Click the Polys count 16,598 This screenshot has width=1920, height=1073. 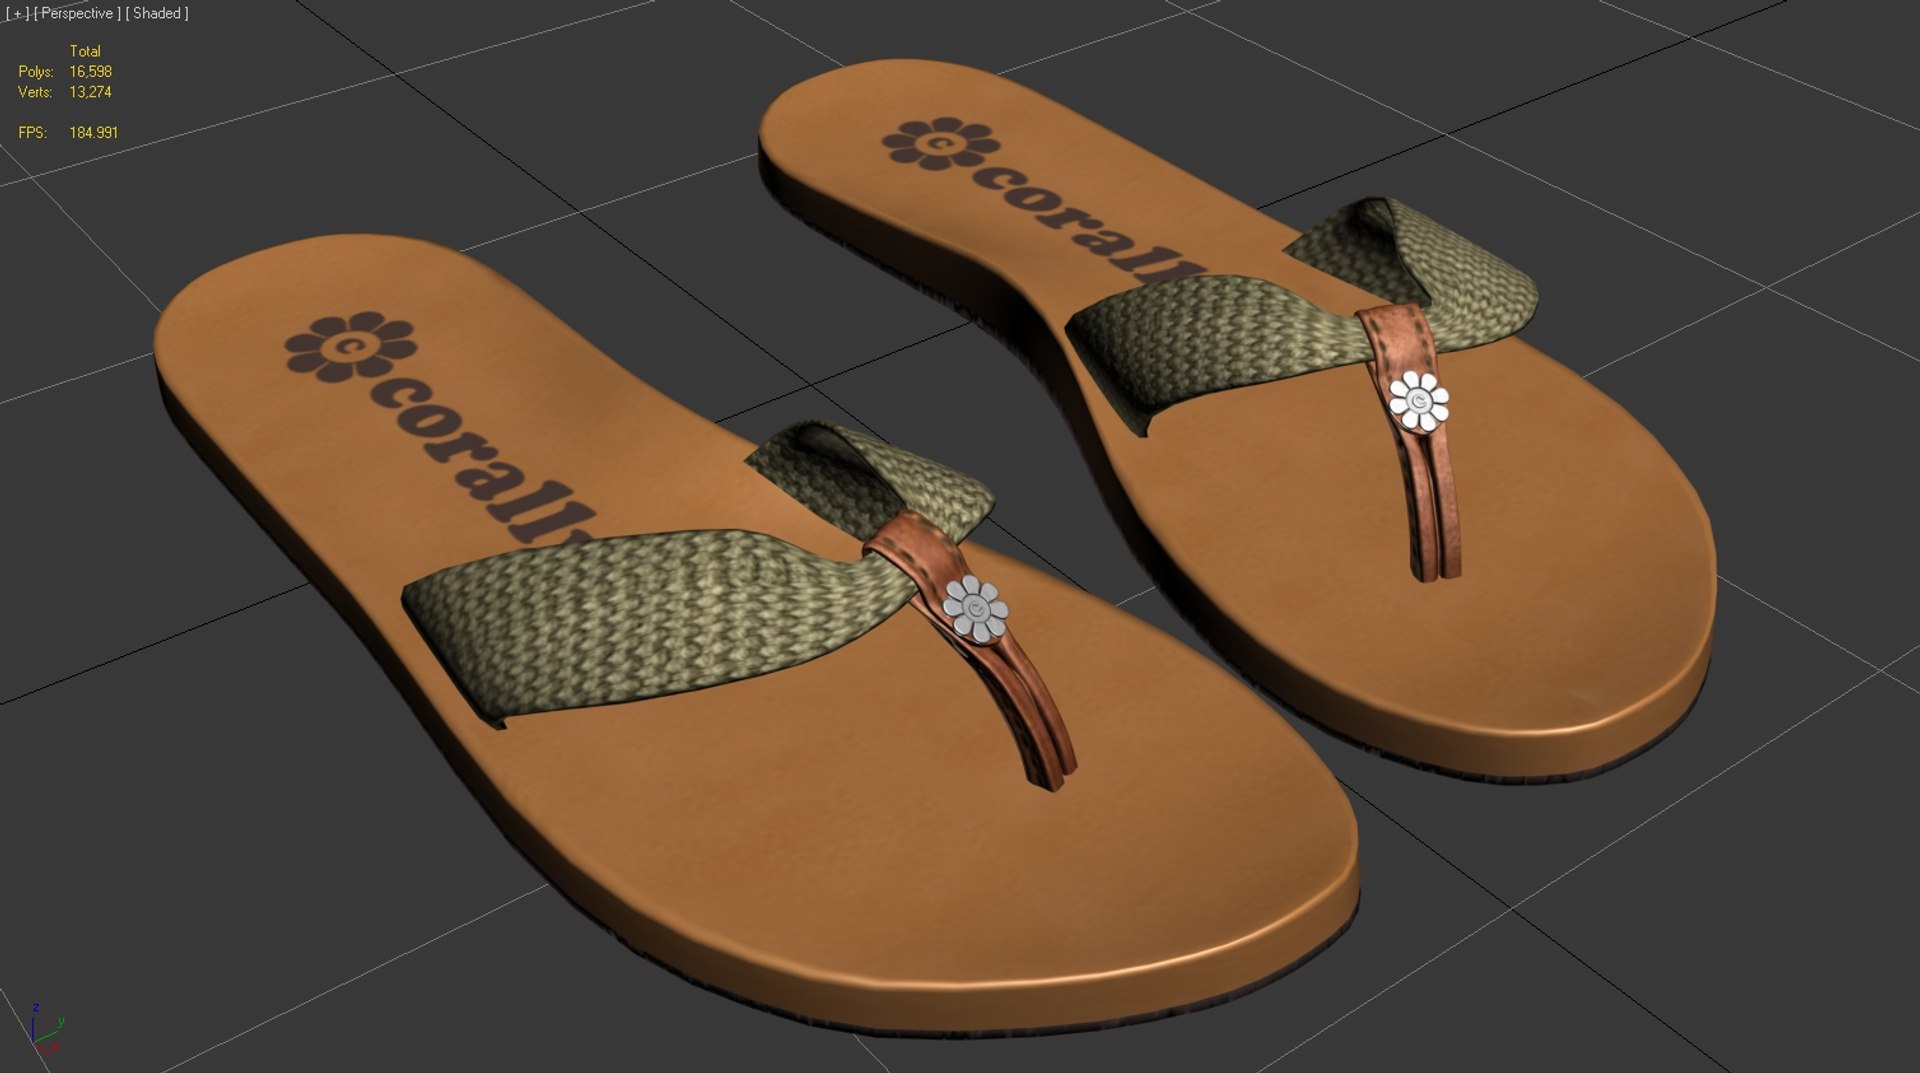point(90,72)
